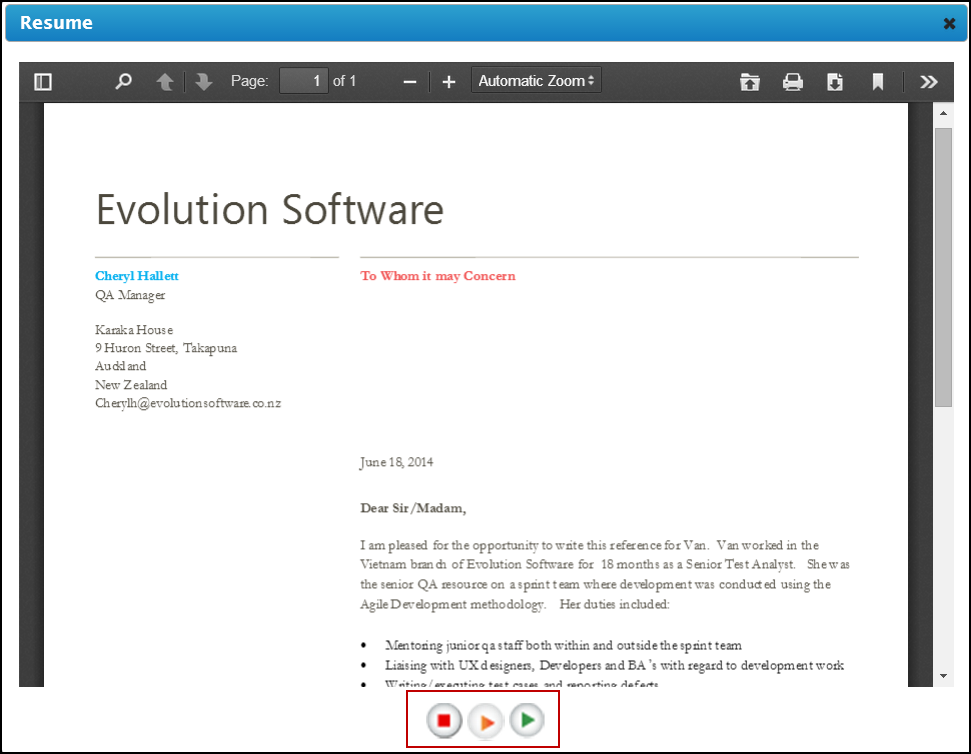The height and width of the screenshot is (754, 971).
Task: Click the 'Mentoring junior qa staff' bullet
Action: [563, 646]
